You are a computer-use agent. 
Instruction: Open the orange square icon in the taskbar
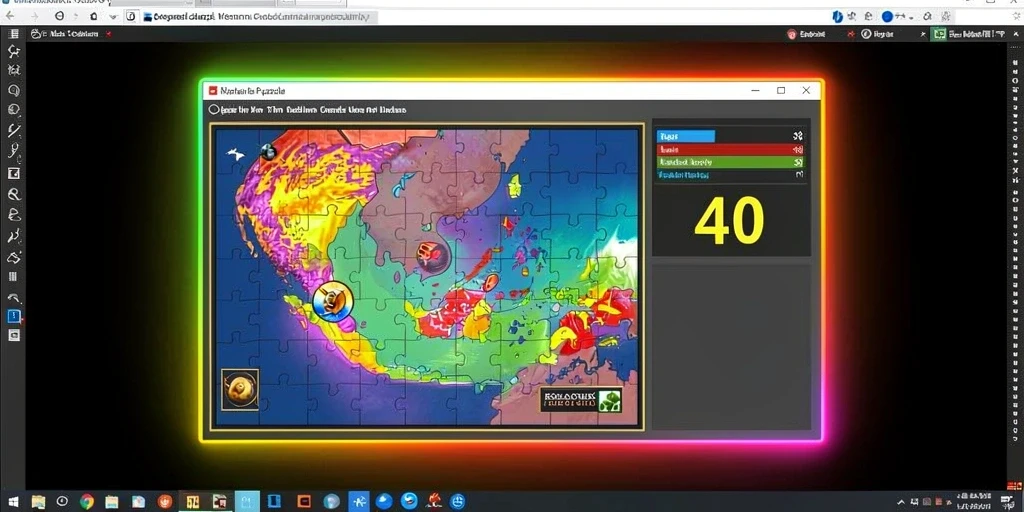304,502
